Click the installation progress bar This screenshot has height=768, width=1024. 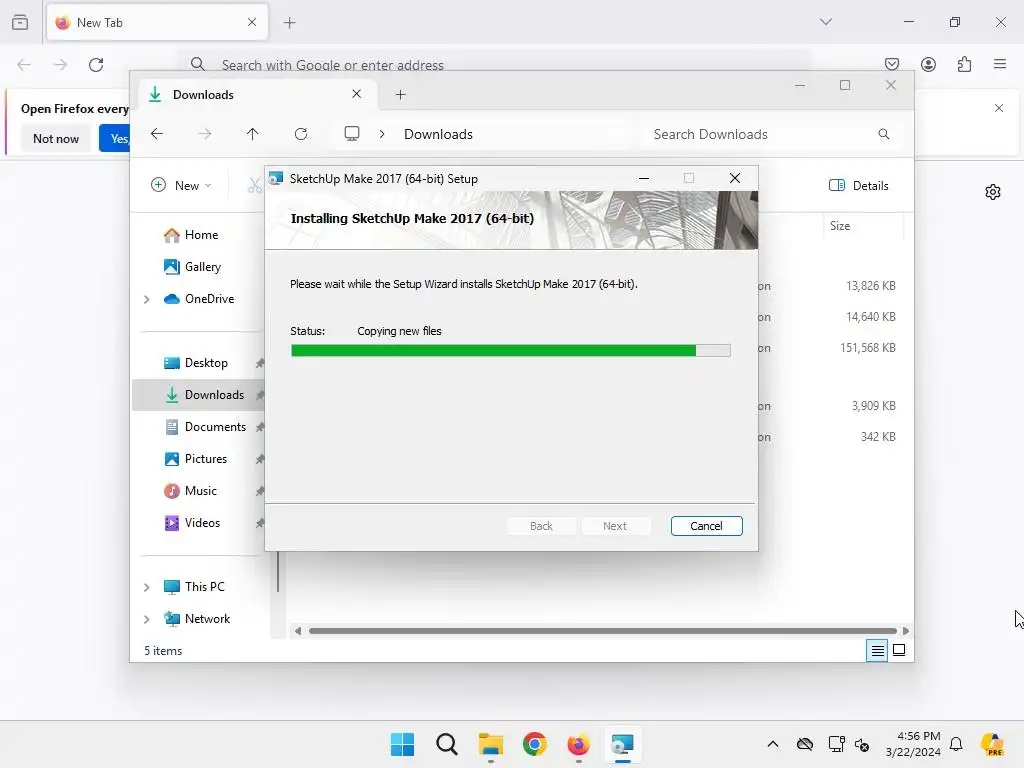(x=511, y=351)
